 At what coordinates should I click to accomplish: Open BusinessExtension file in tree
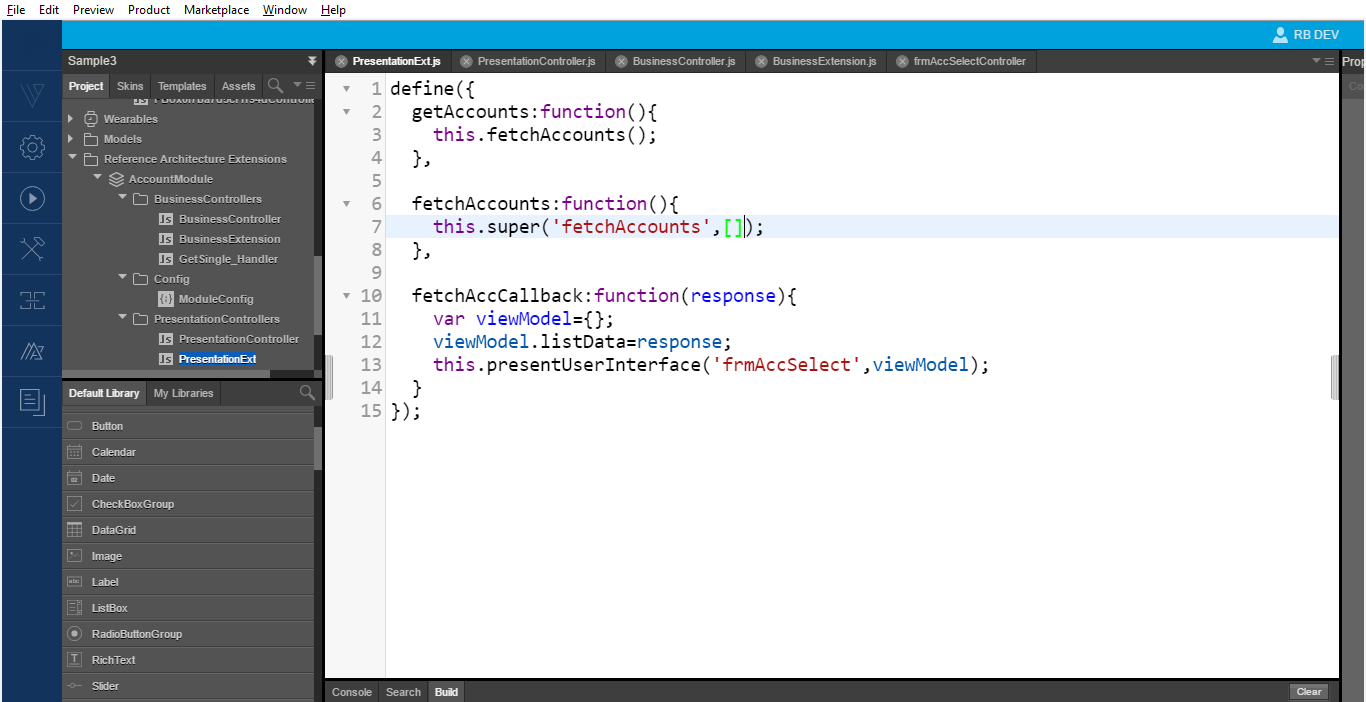click(x=230, y=239)
